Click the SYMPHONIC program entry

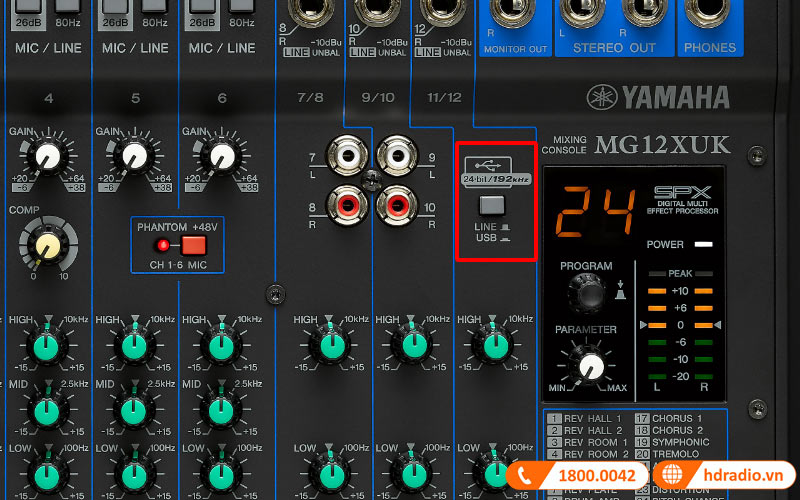[x=672, y=442]
